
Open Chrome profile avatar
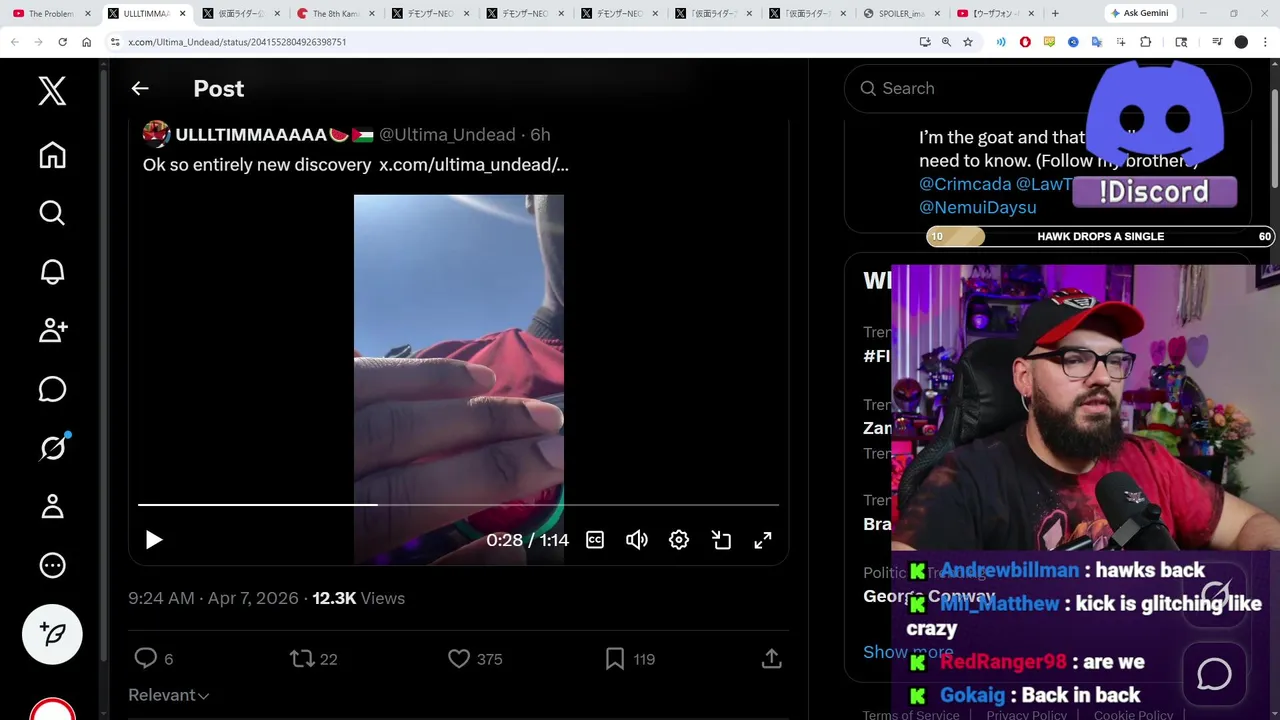pos(1241,42)
